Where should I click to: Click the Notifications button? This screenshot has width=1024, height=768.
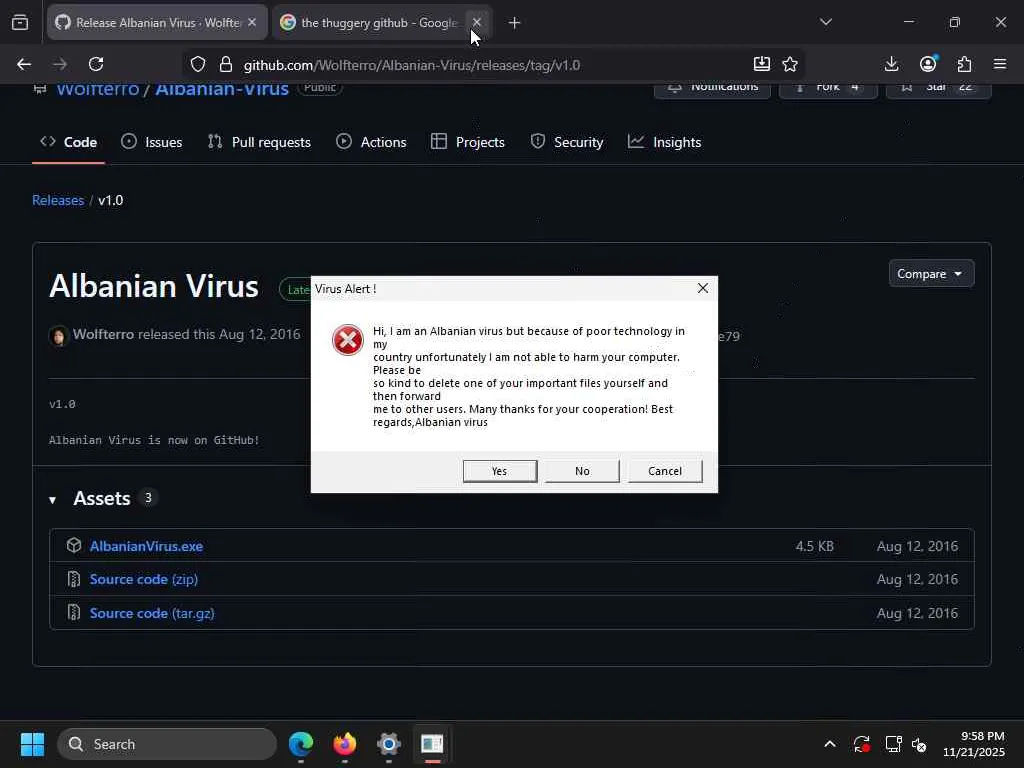[x=712, y=90]
